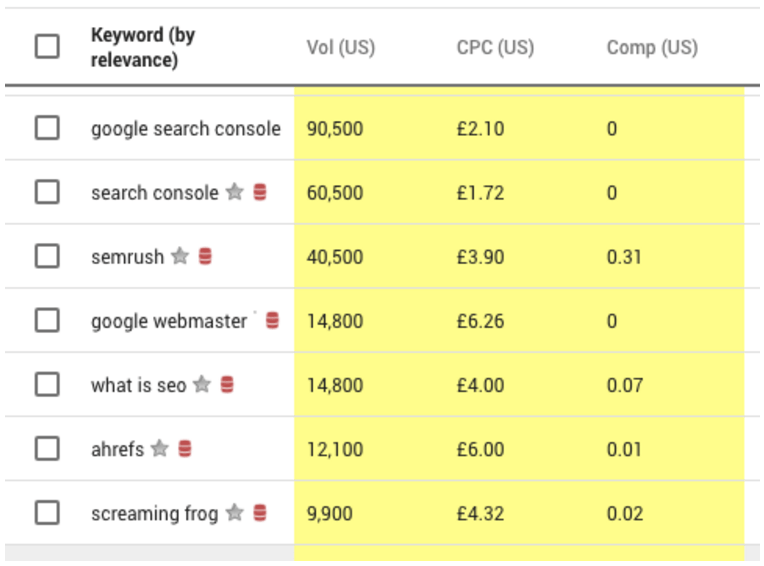764x566 pixels.
Task: Star the 'search console' keyword
Action: point(234,192)
